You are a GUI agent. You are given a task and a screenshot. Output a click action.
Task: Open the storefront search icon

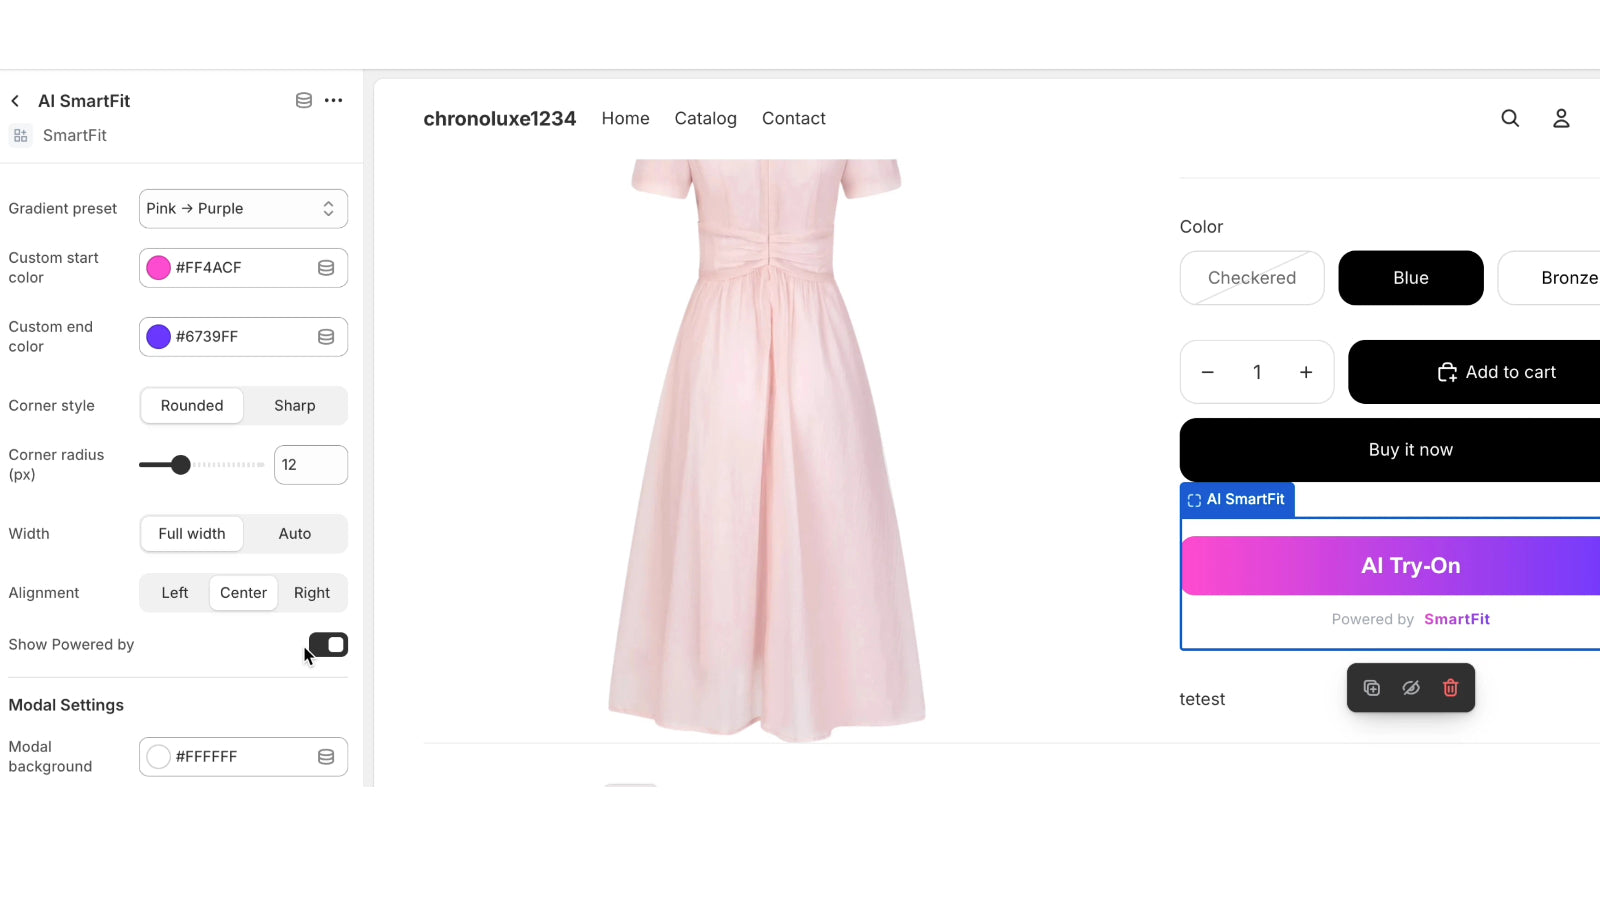1510,118
